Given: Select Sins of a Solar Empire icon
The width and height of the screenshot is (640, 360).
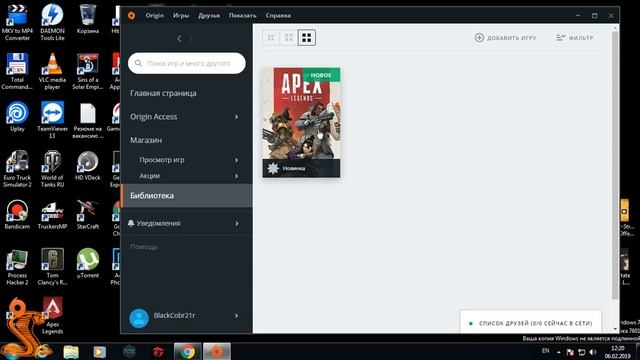Looking at the screenshot, I should click(88, 71).
